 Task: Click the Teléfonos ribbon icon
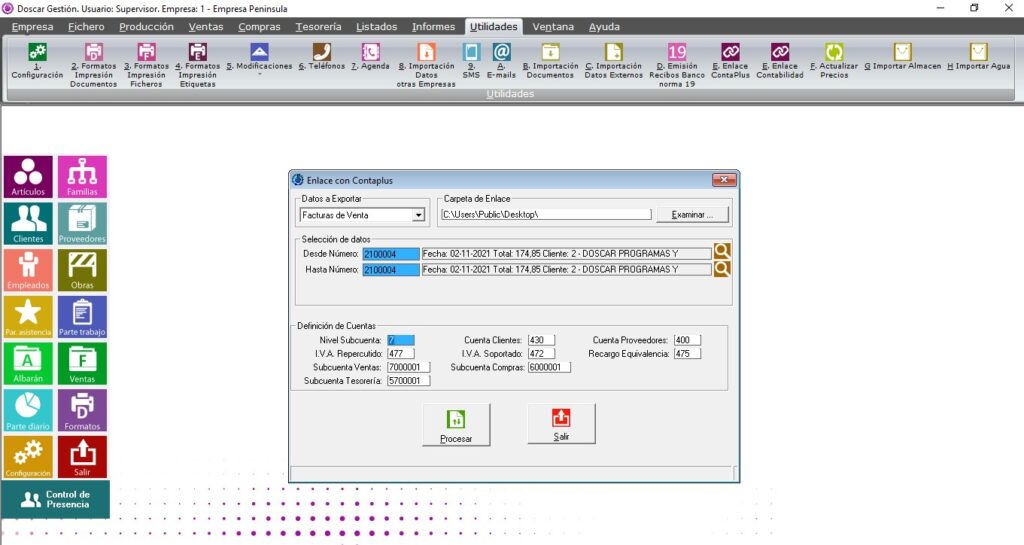point(321,57)
